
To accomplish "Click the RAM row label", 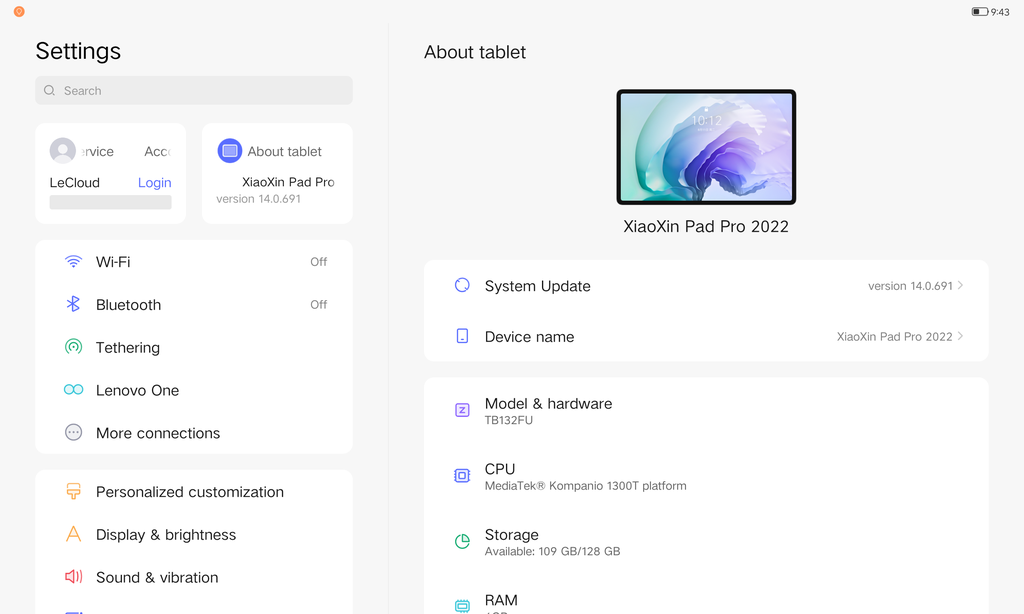I will pyautogui.click(x=501, y=600).
